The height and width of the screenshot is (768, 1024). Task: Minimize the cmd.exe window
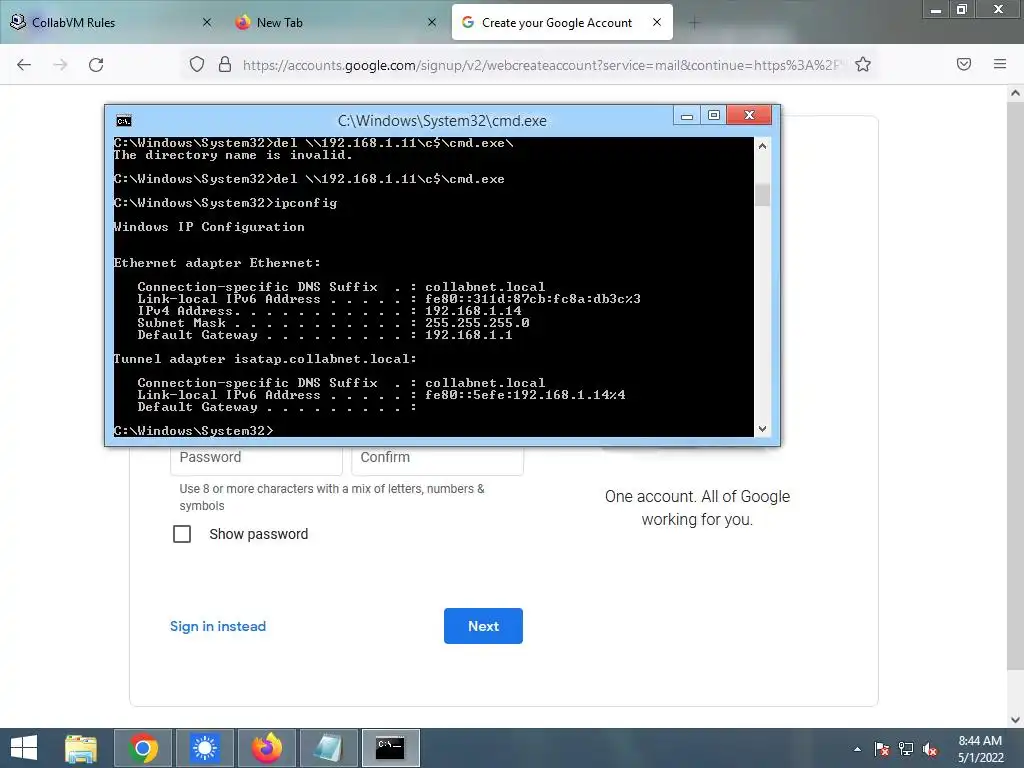pos(686,116)
